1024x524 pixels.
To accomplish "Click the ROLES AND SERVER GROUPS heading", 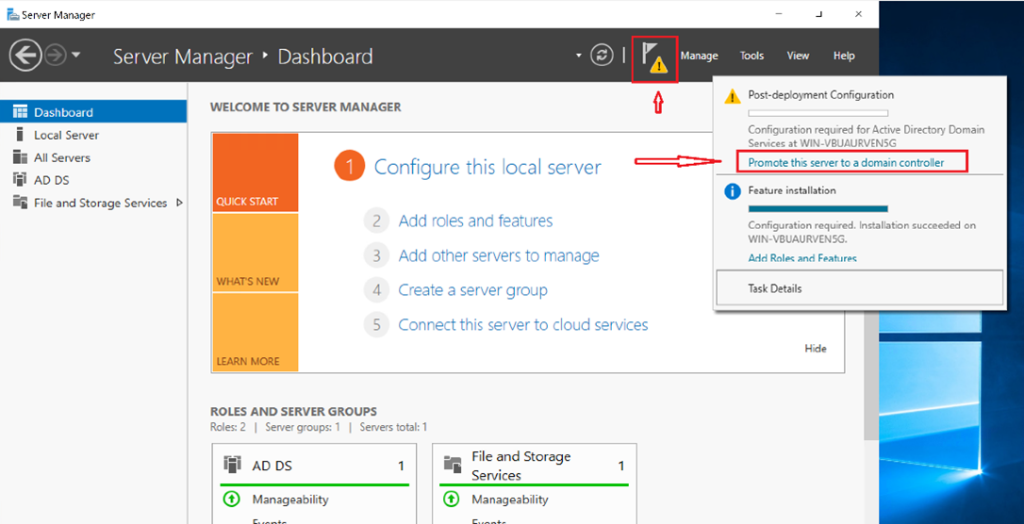I will click(x=293, y=412).
